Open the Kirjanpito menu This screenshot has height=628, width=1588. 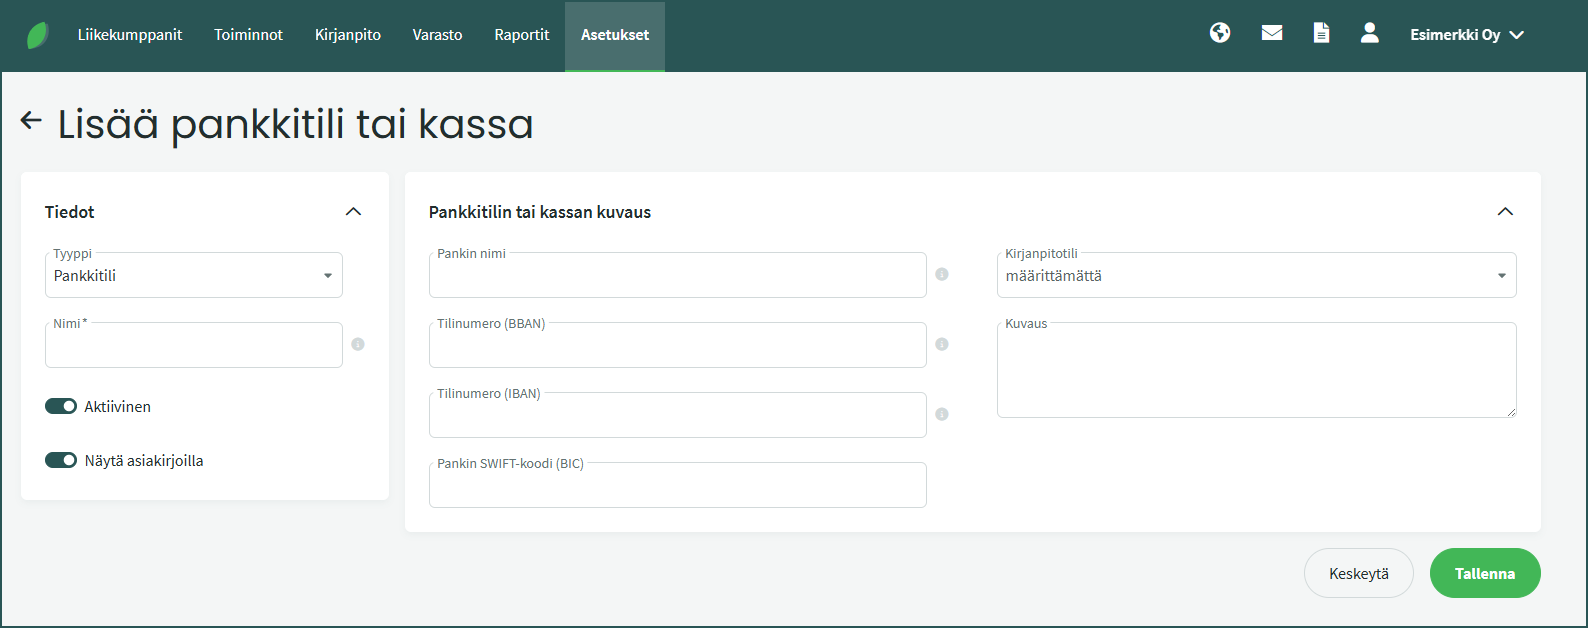click(x=348, y=35)
